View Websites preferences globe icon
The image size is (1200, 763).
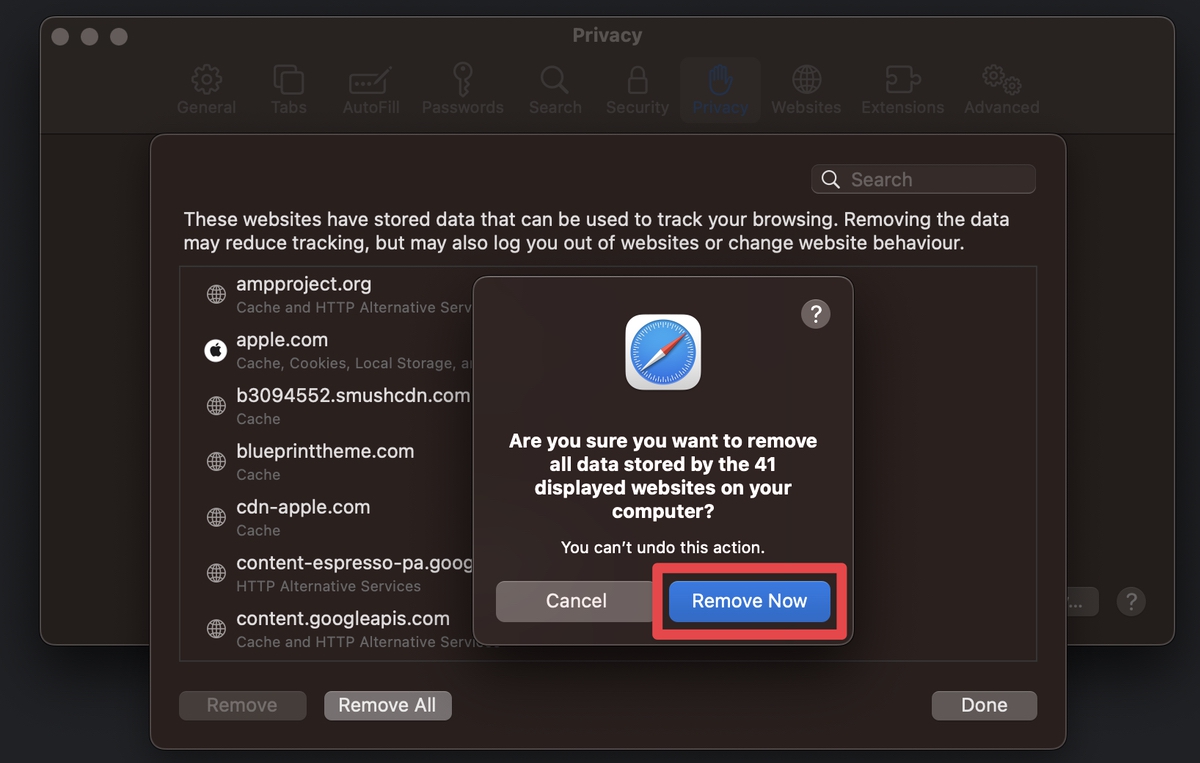806,90
